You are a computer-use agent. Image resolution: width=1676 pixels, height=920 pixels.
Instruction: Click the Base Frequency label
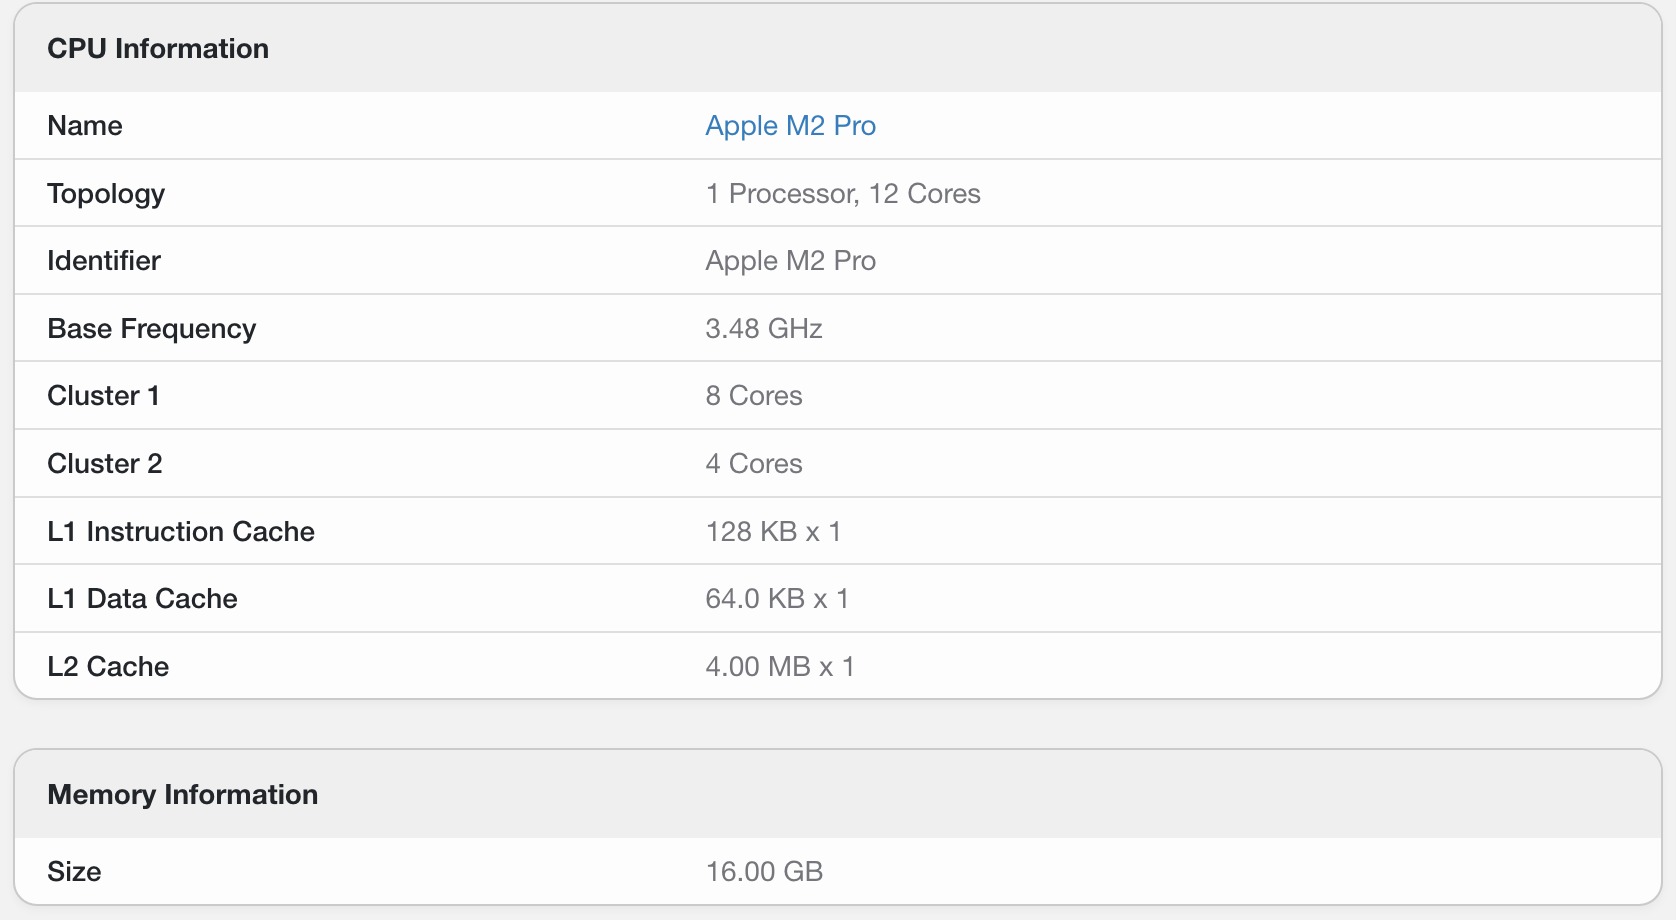(151, 328)
